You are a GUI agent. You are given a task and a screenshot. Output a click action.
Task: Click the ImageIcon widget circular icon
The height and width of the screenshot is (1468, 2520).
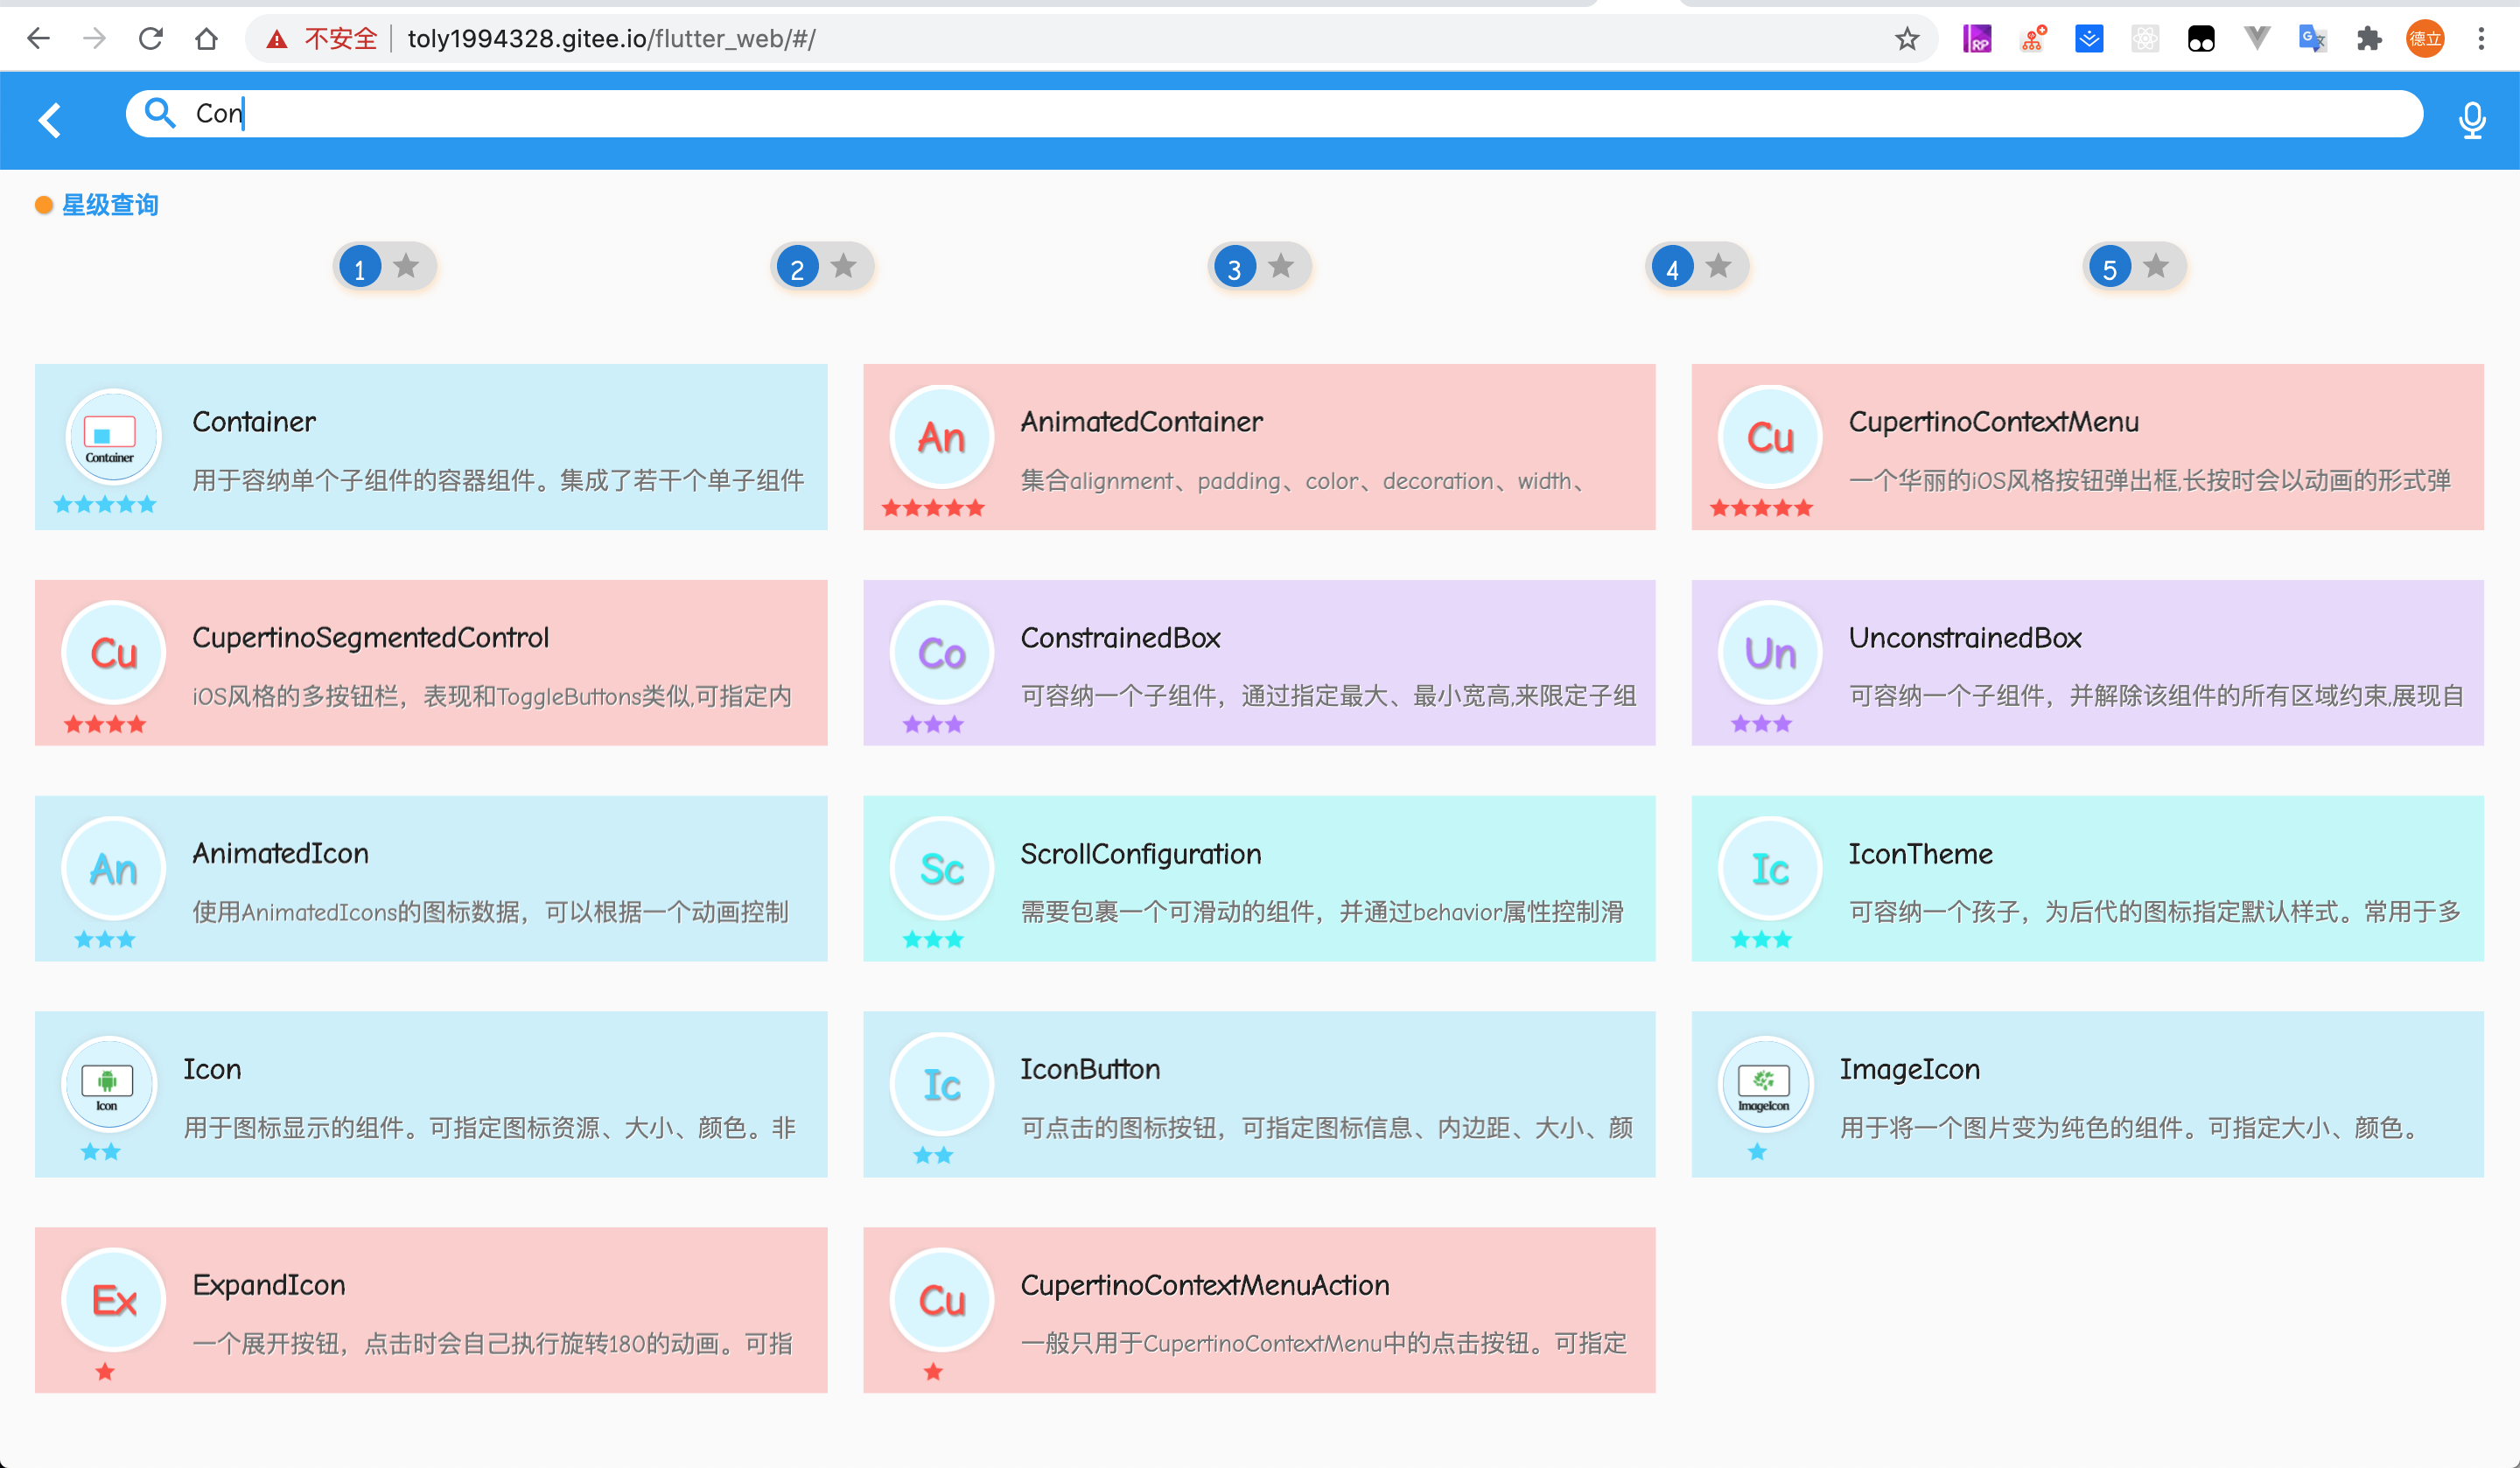click(x=1765, y=1085)
